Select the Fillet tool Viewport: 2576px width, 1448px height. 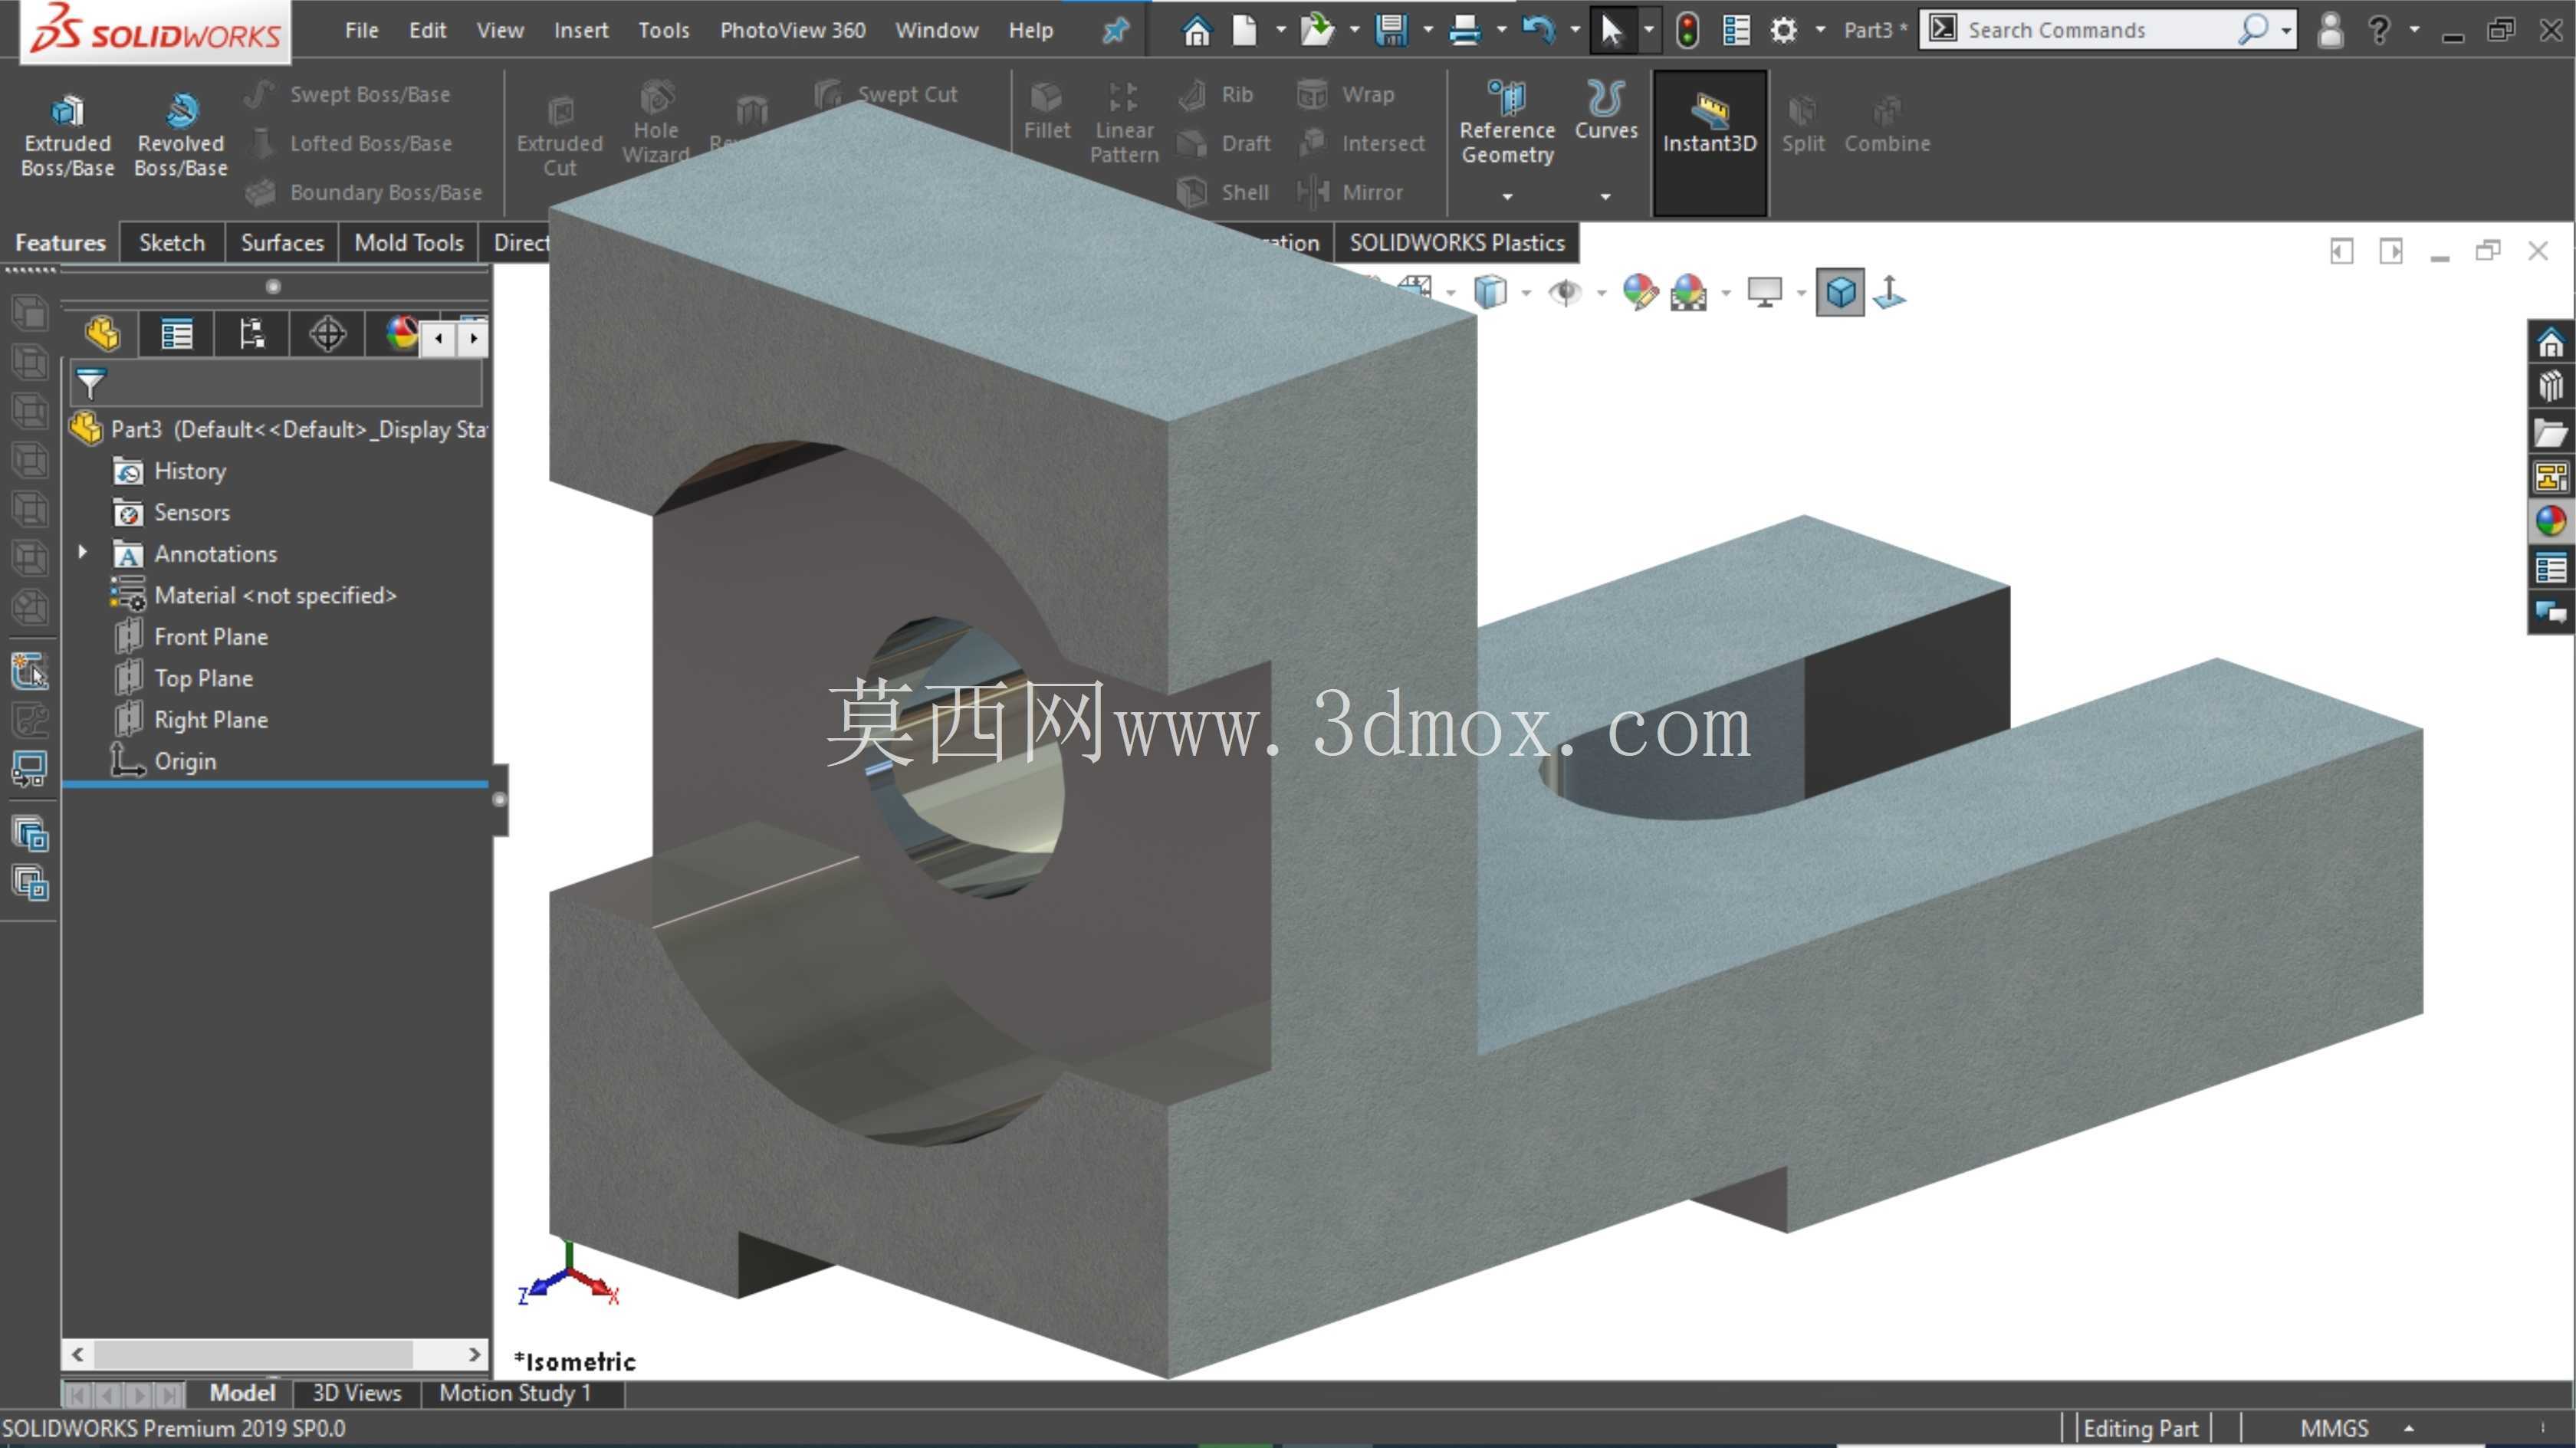1047,112
